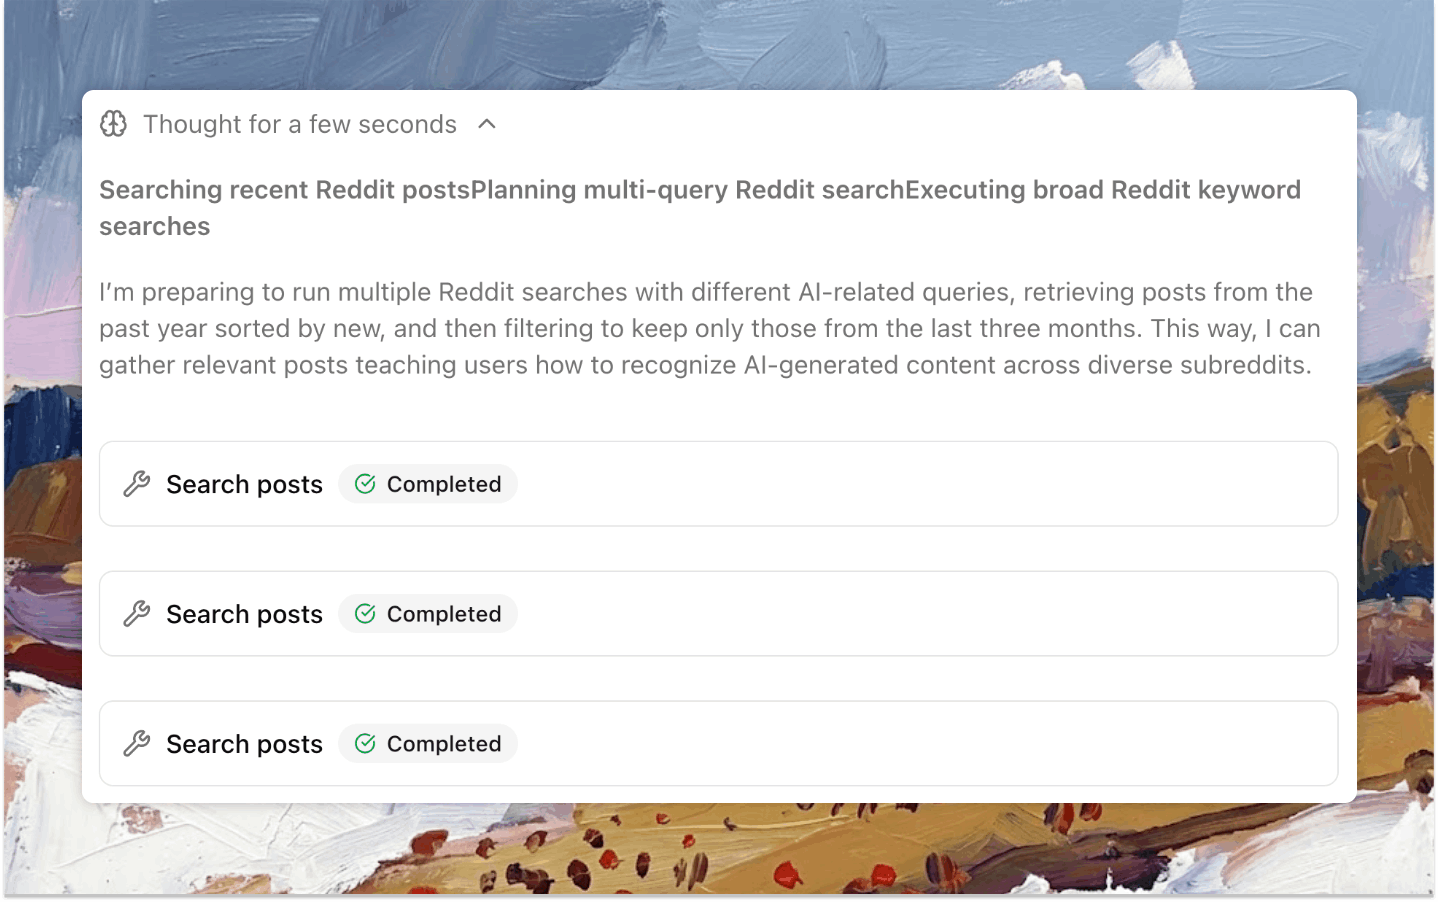Click the brain icon to view reasoning details
Screen dimensions: 1438x902
point(113,124)
